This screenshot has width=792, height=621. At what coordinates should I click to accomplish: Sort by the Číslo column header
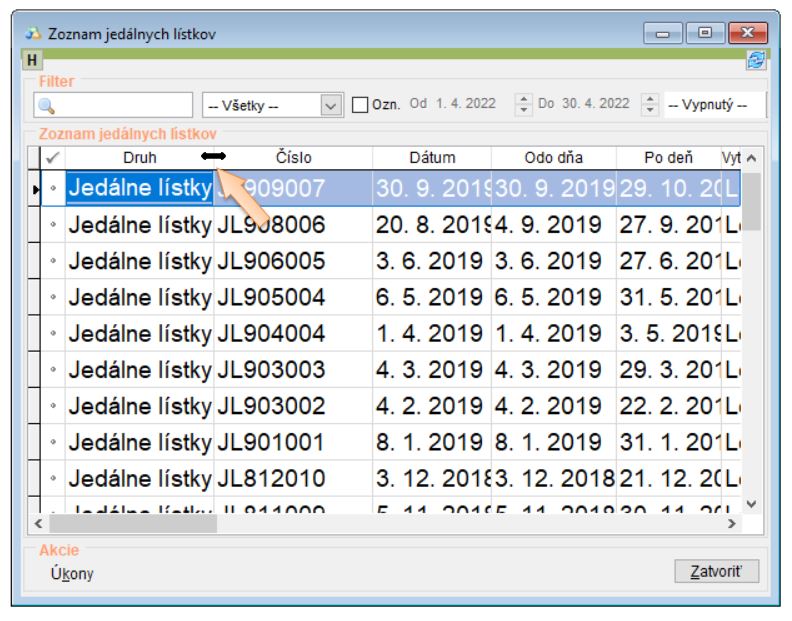coord(293,158)
